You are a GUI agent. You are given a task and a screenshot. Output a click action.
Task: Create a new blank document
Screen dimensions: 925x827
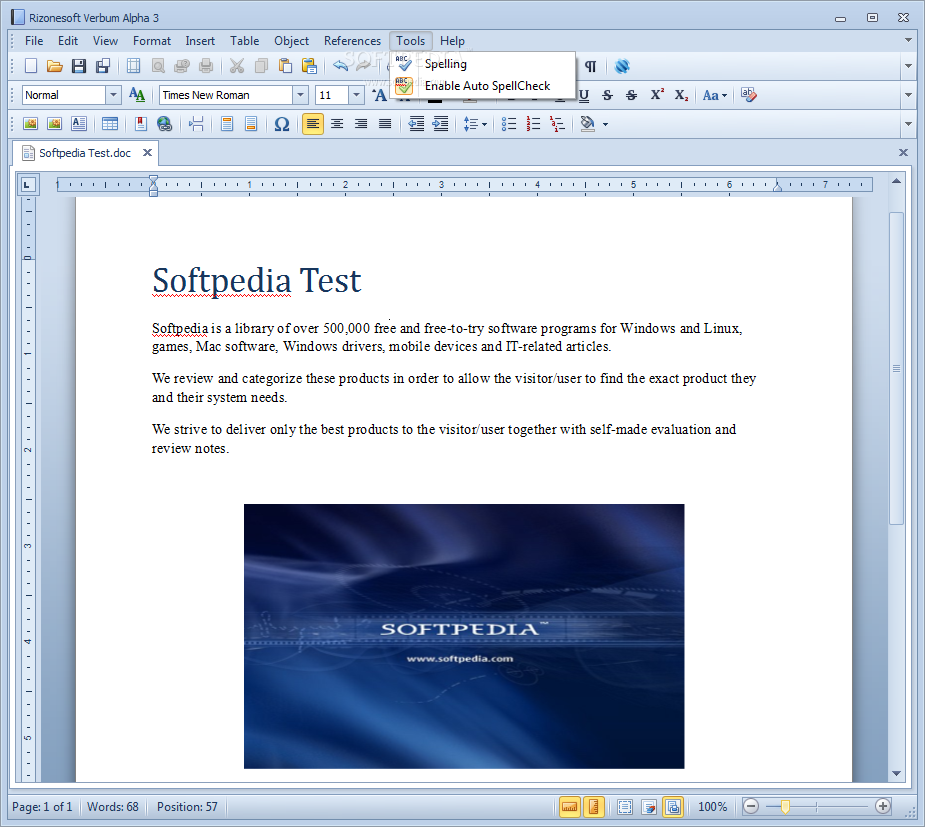[x=31, y=66]
